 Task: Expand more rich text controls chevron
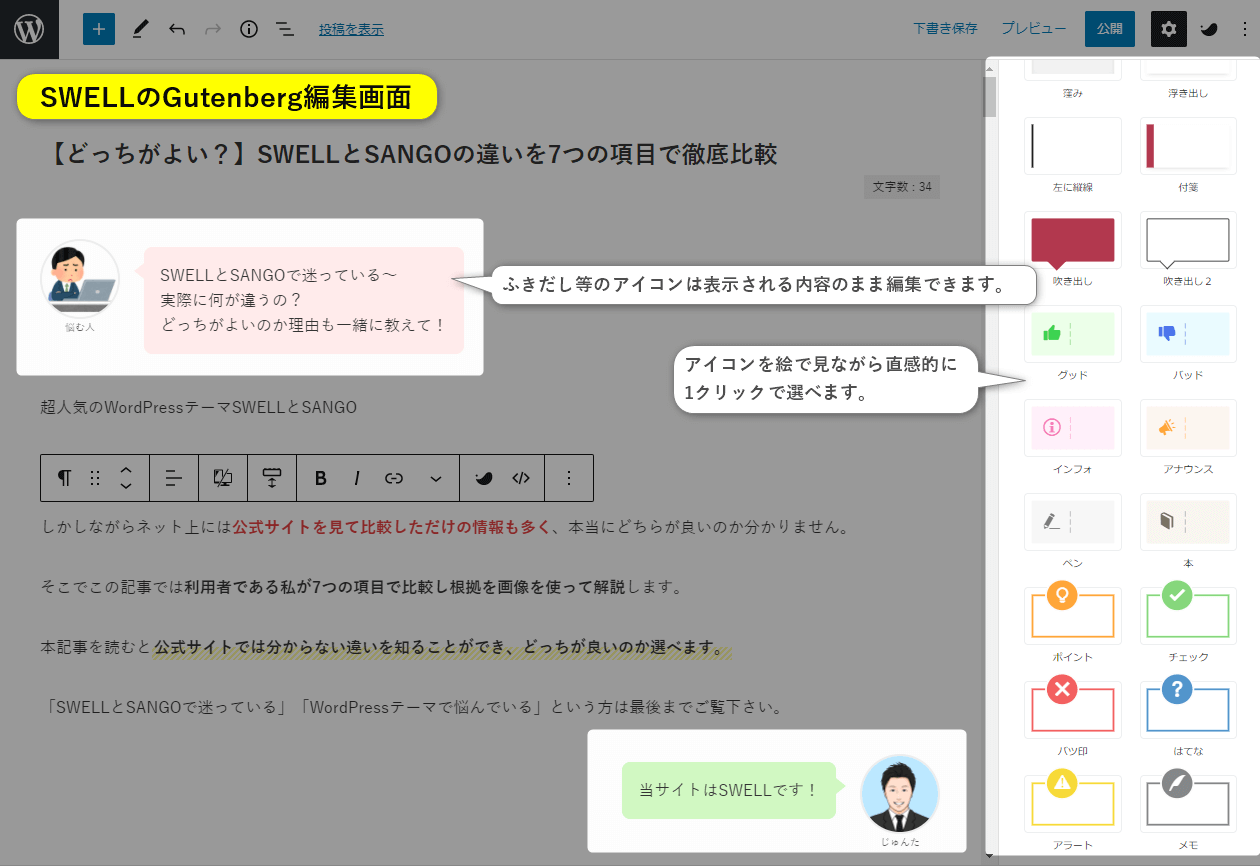point(436,478)
